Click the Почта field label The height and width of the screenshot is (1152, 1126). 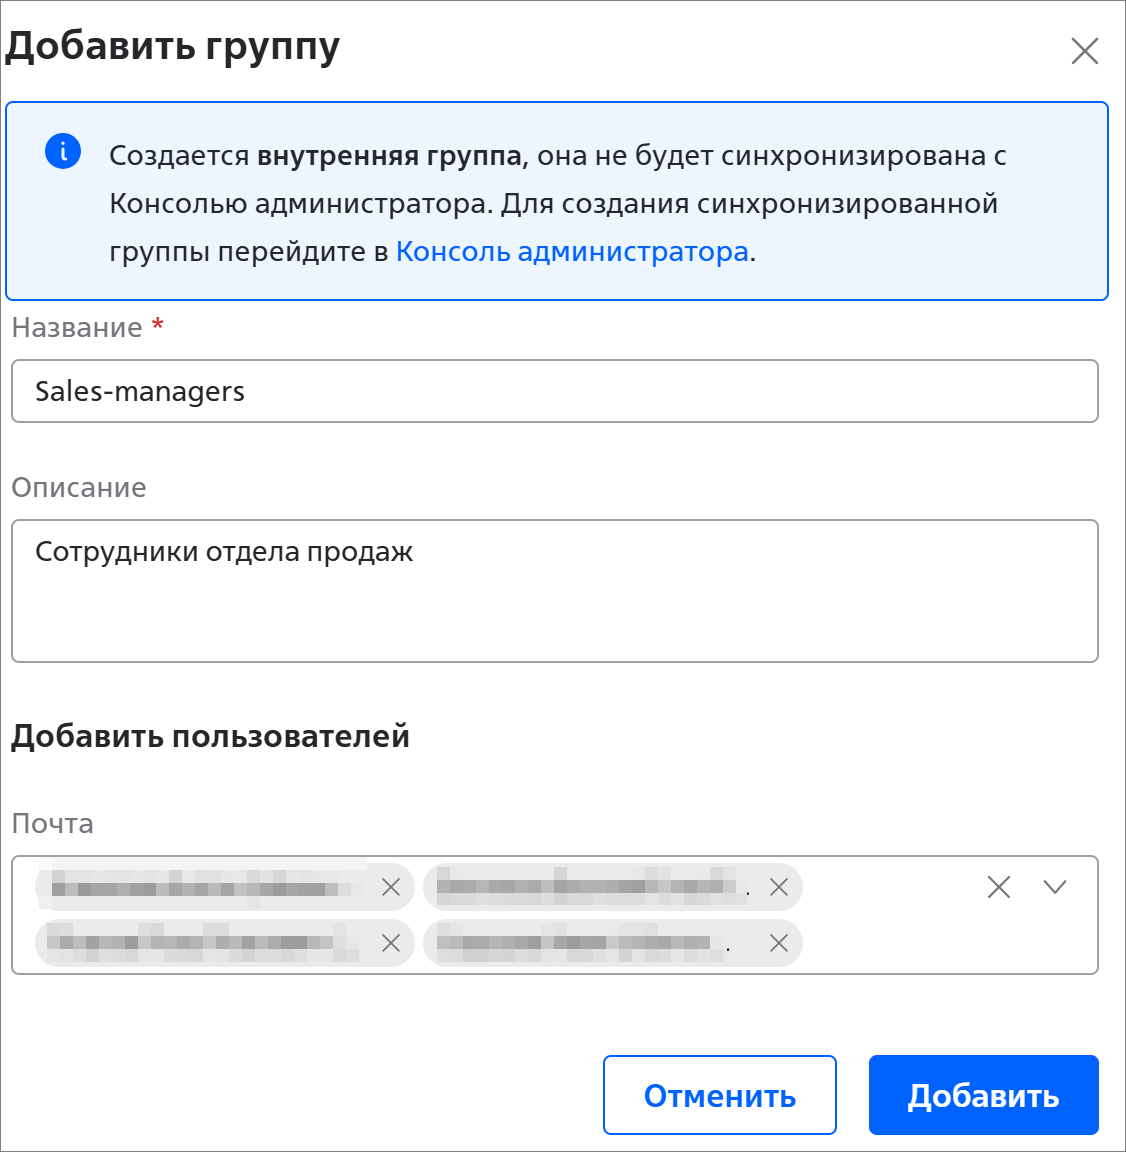pos(53,824)
